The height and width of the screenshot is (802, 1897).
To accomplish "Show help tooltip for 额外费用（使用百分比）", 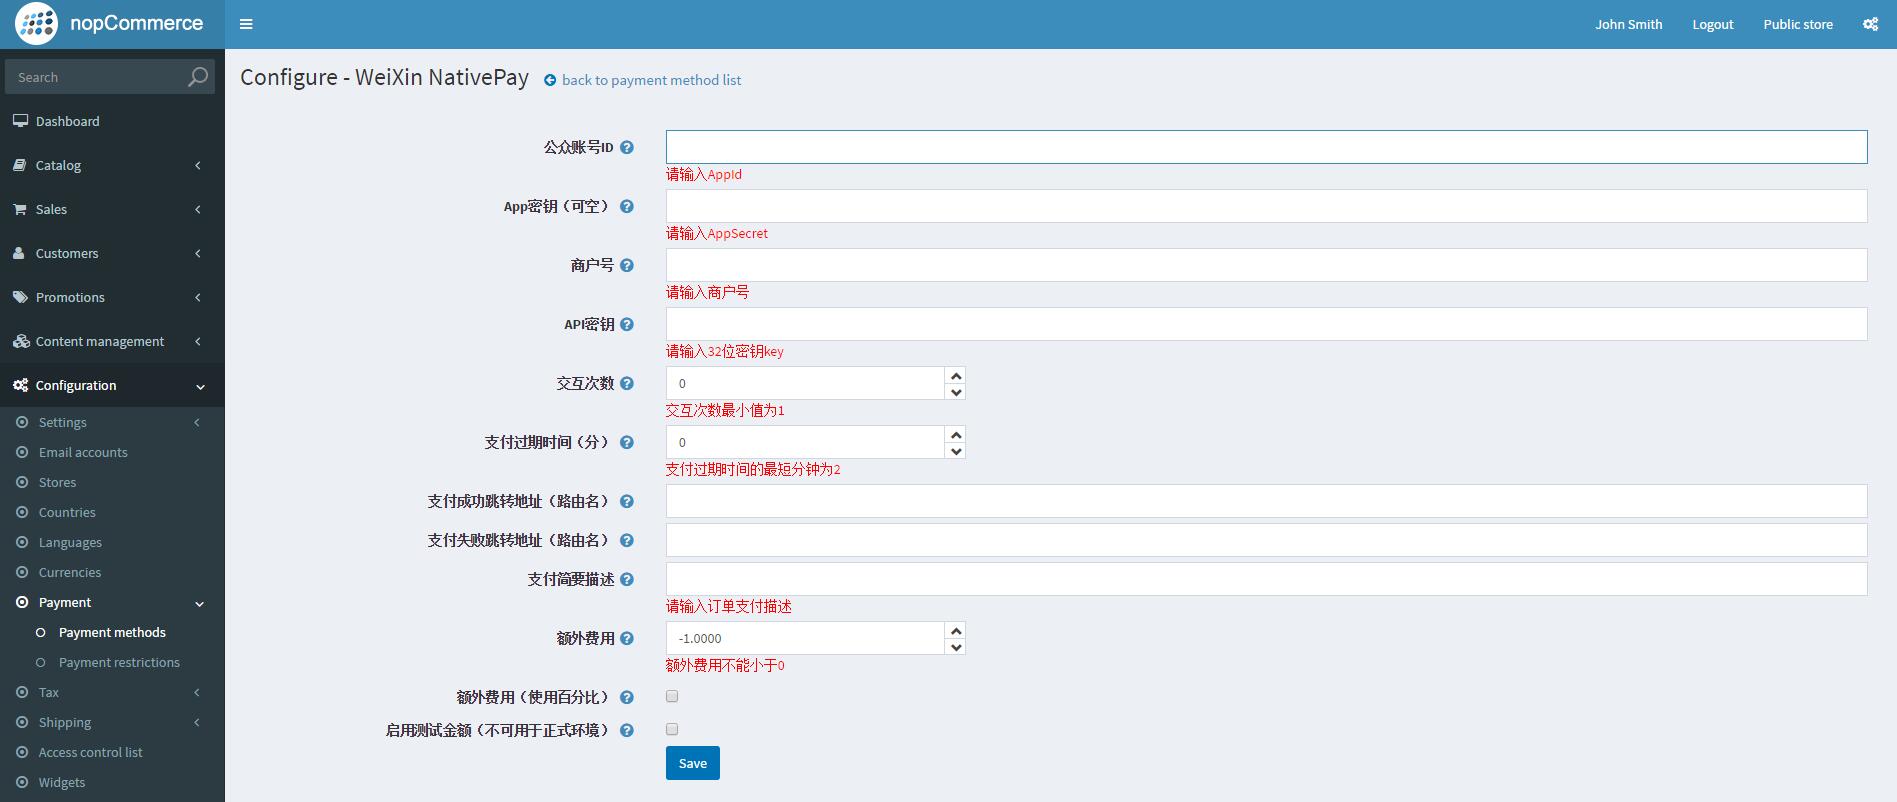I will click(x=627, y=697).
